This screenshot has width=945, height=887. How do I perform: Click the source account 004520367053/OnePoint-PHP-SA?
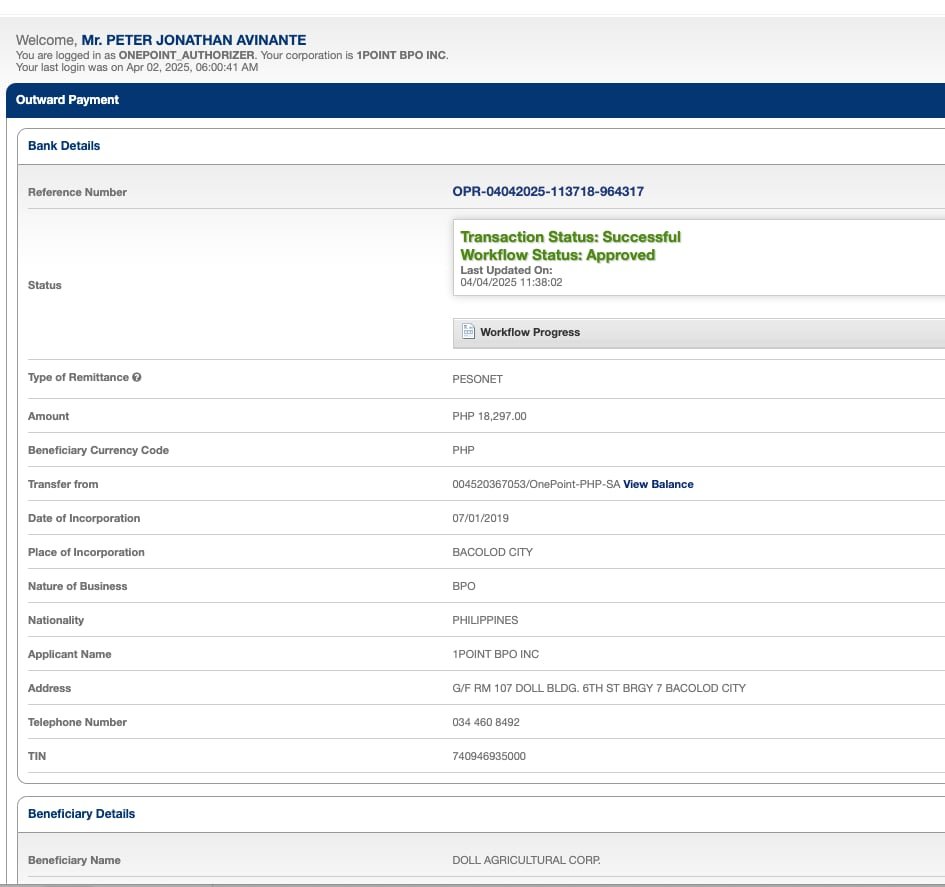536,484
